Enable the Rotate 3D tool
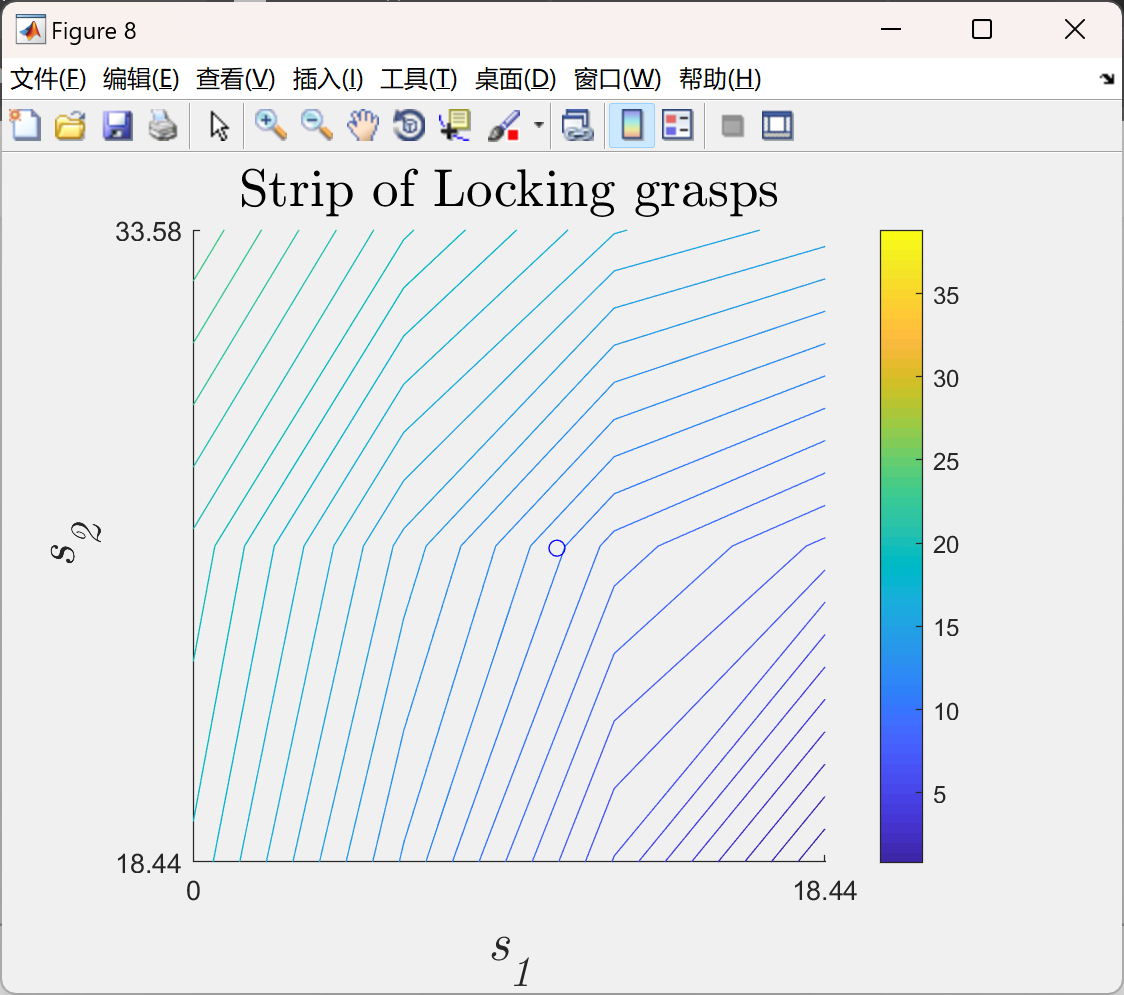1124x995 pixels. [x=409, y=125]
